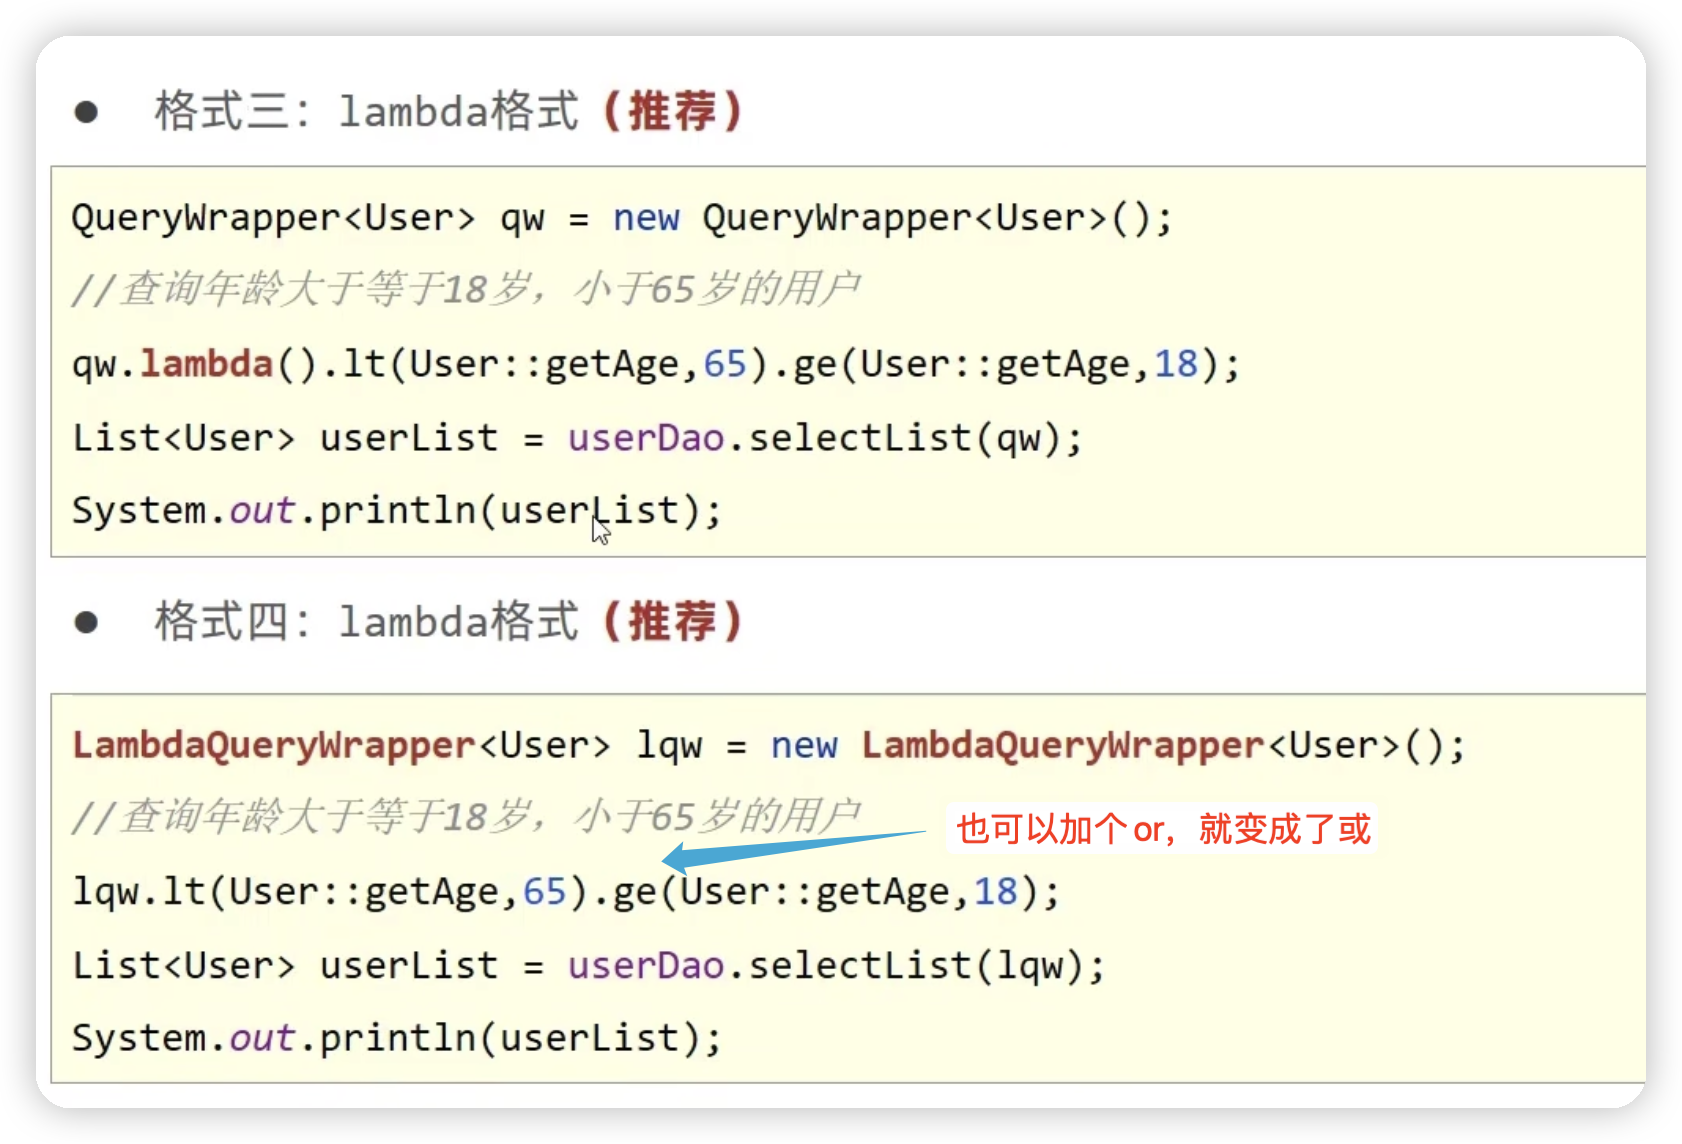Click the red 推荐 label in 格式三 heading
The width and height of the screenshot is (1682, 1144).
(x=672, y=110)
